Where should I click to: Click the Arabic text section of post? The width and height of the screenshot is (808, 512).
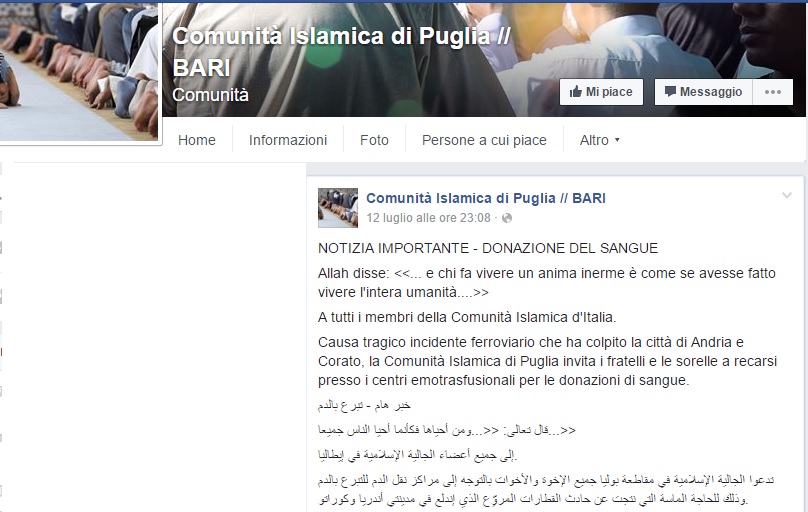[x=546, y=452]
